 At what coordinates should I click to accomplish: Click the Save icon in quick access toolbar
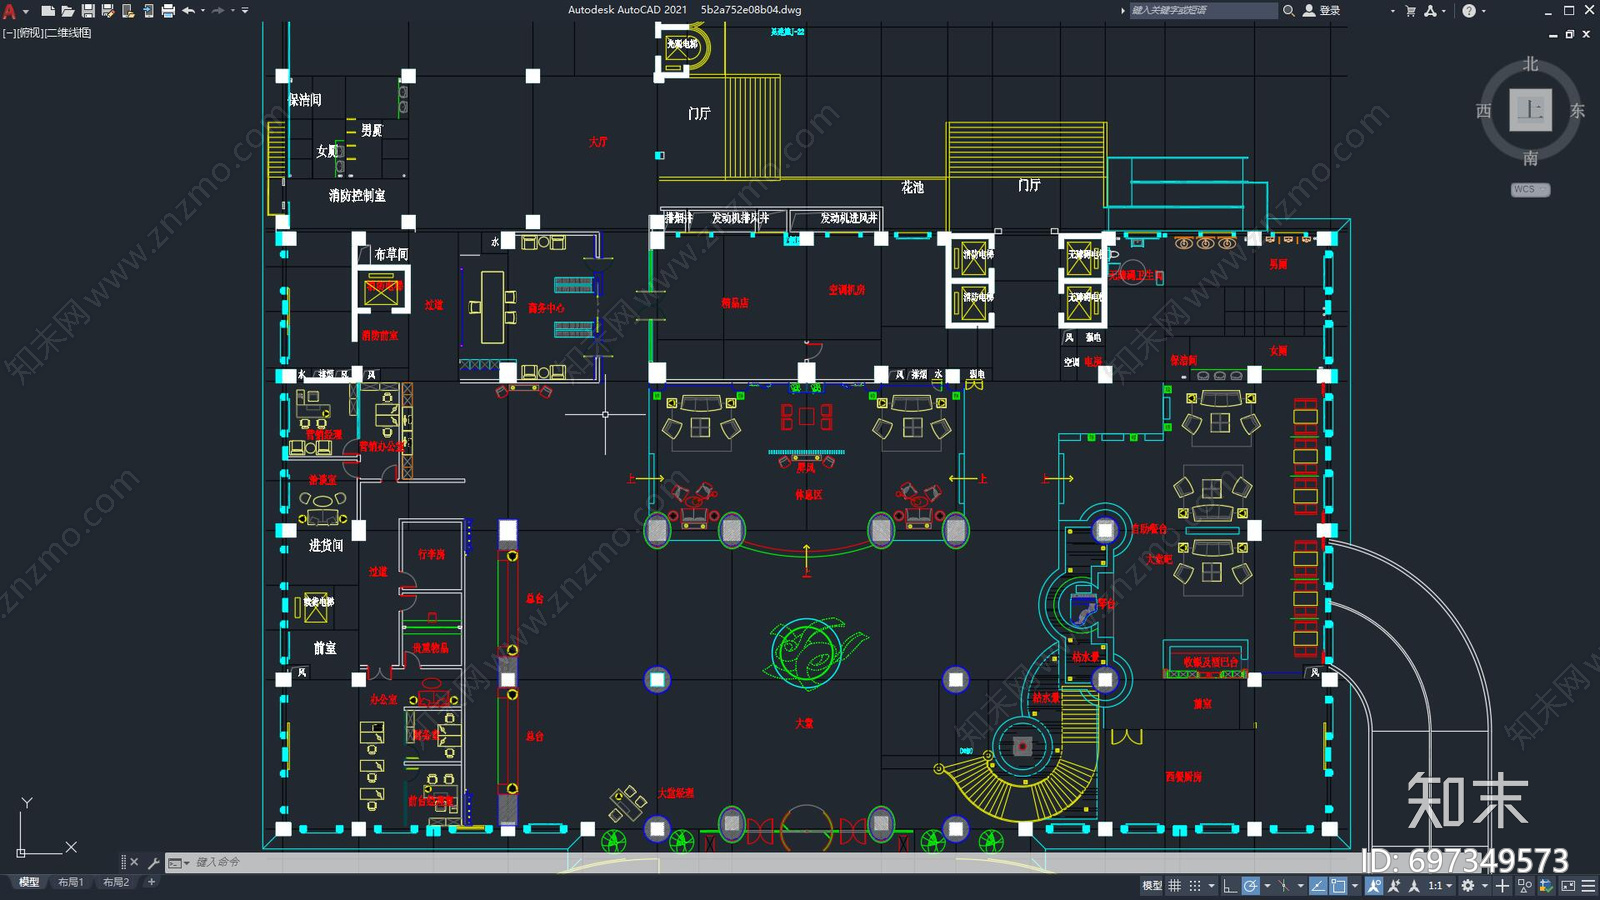pyautogui.click(x=88, y=11)
